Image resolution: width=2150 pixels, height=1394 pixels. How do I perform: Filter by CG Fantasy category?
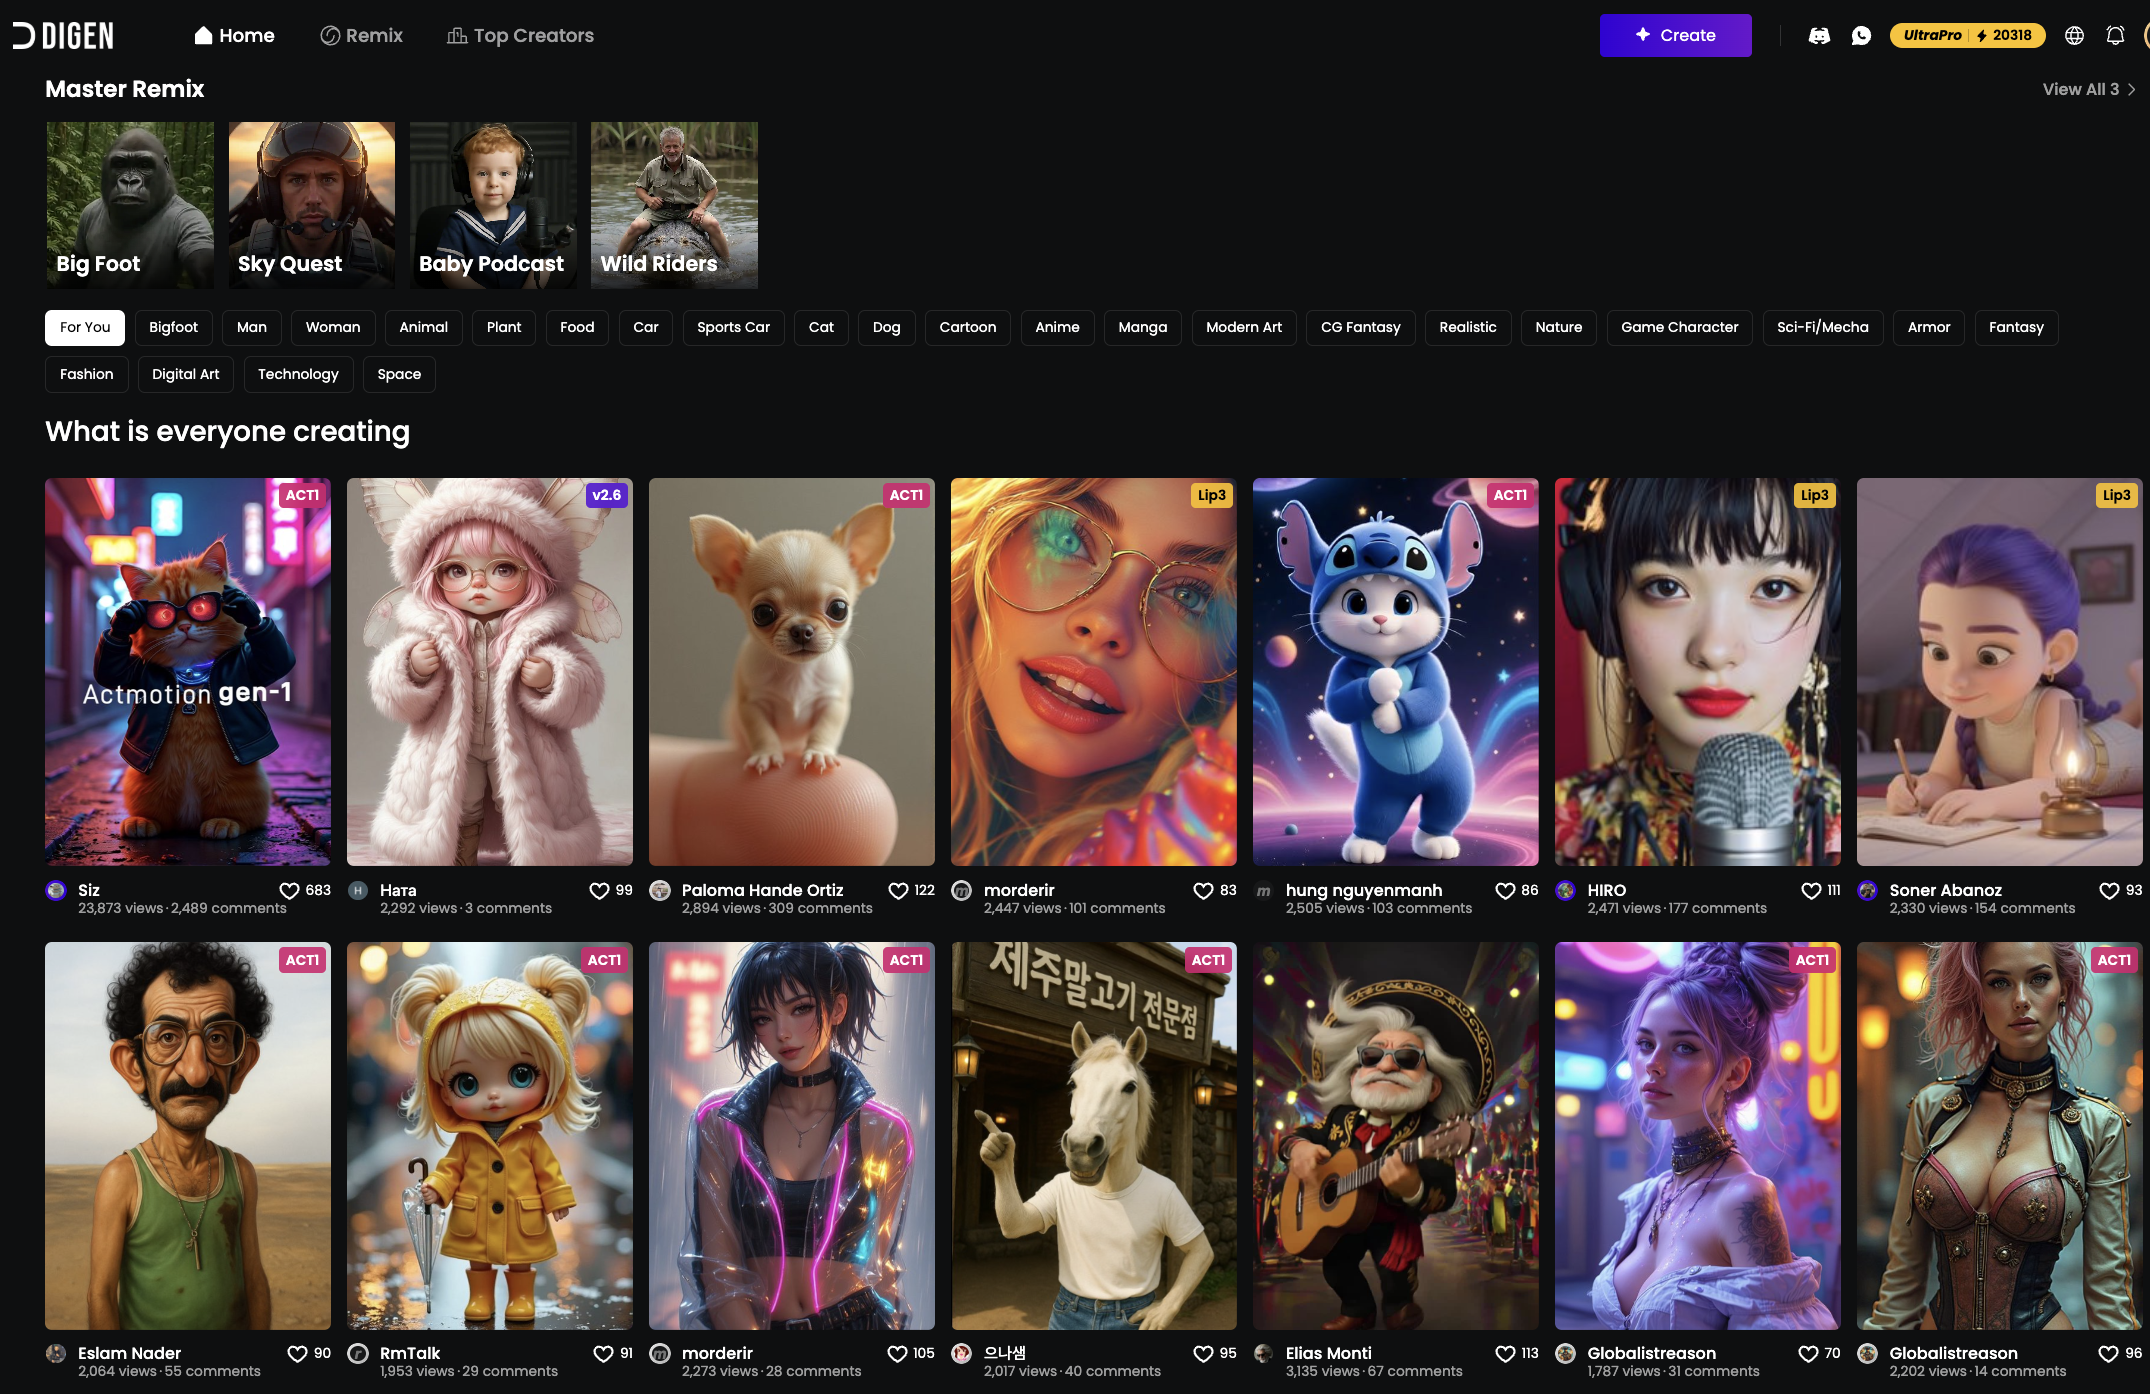(x=1361, y=327)
